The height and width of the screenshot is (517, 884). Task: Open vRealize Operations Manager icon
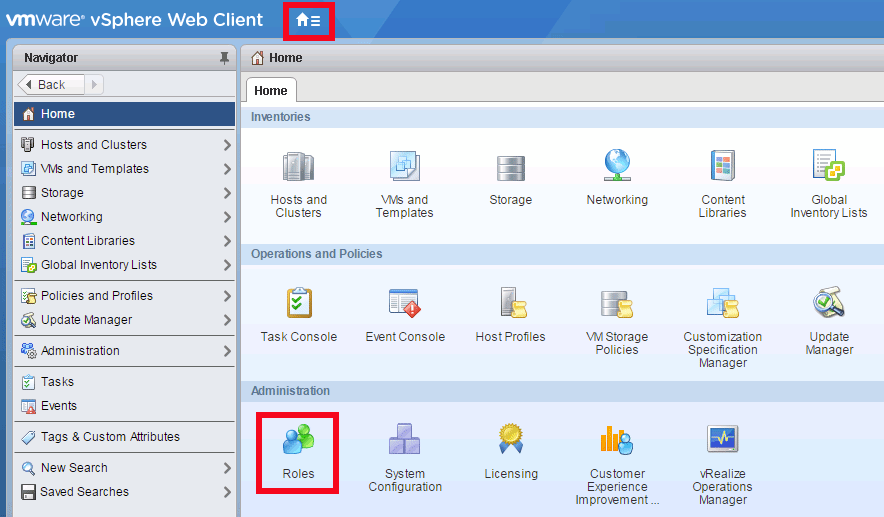tap(722, 441)
